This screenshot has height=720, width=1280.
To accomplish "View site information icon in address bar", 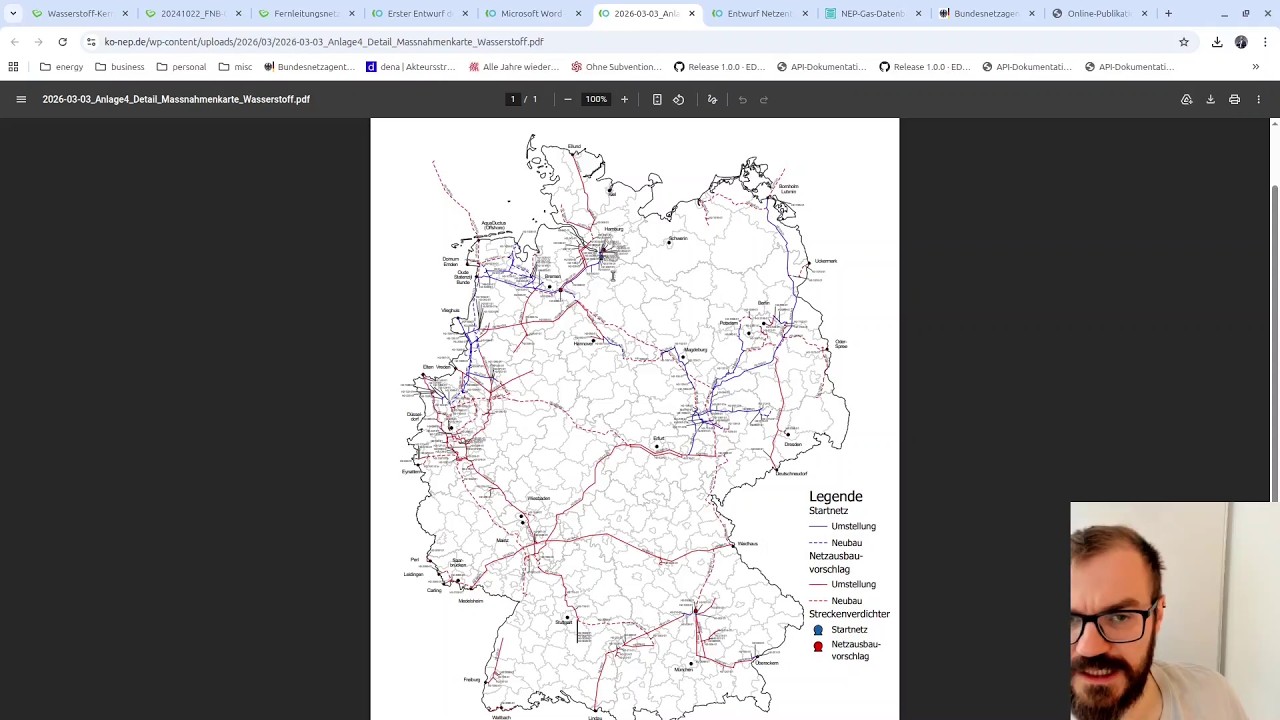I will (91, 42).
